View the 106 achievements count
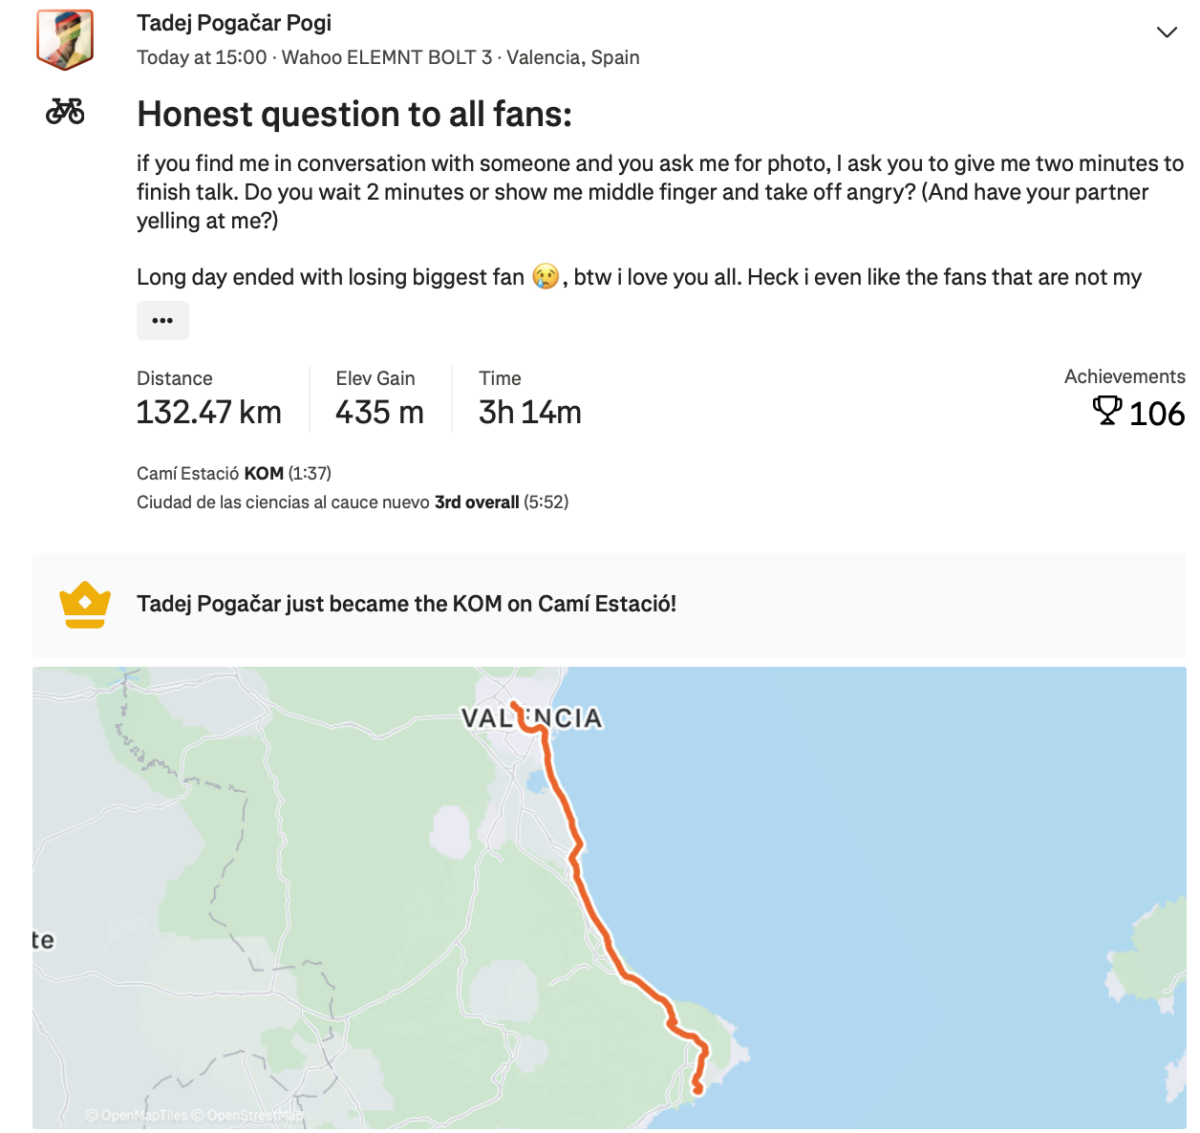The width and height of the screenshot is (1200, 1133). click(1156, 413)
